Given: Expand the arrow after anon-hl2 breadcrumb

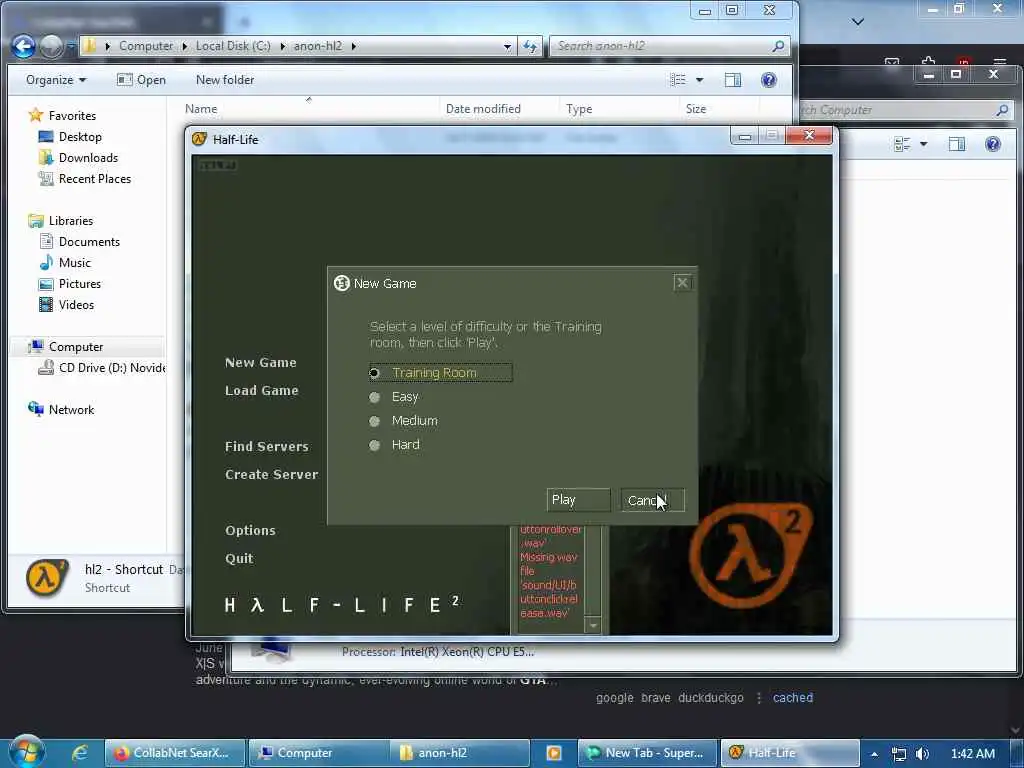Looking at the screenshot, I should coord(354,46).
